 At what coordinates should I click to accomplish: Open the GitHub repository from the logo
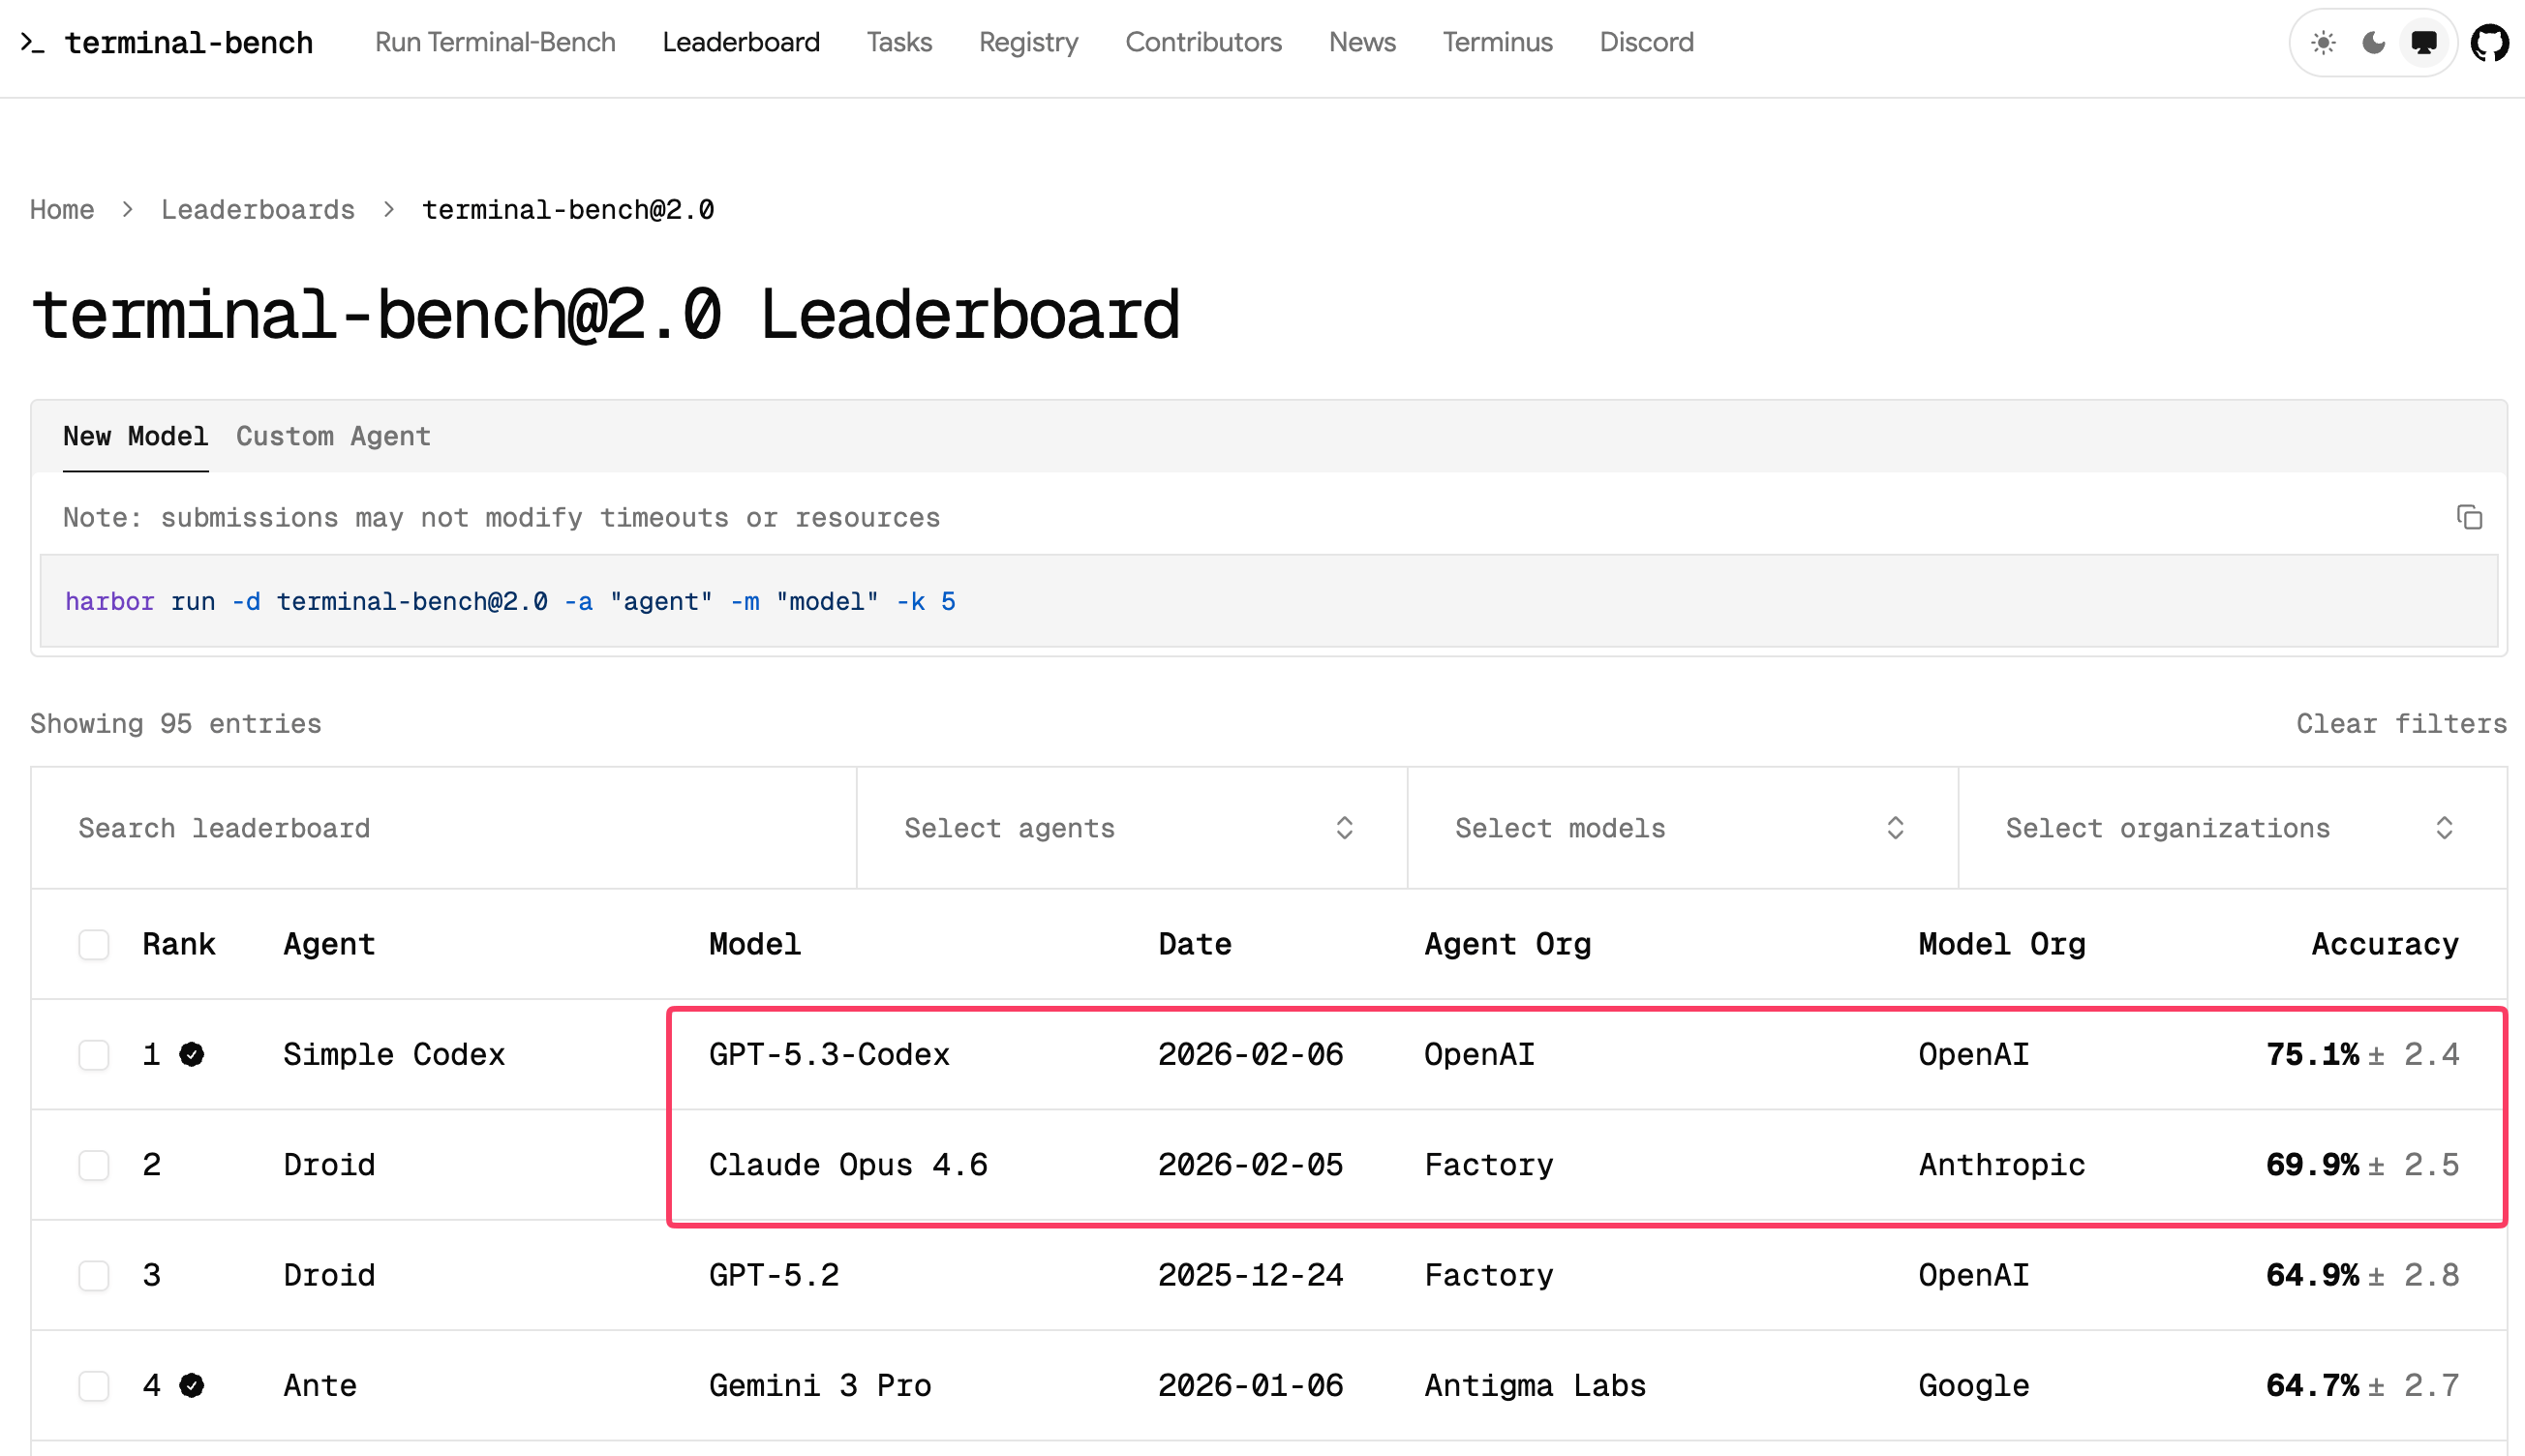(x=2490, y=42)
